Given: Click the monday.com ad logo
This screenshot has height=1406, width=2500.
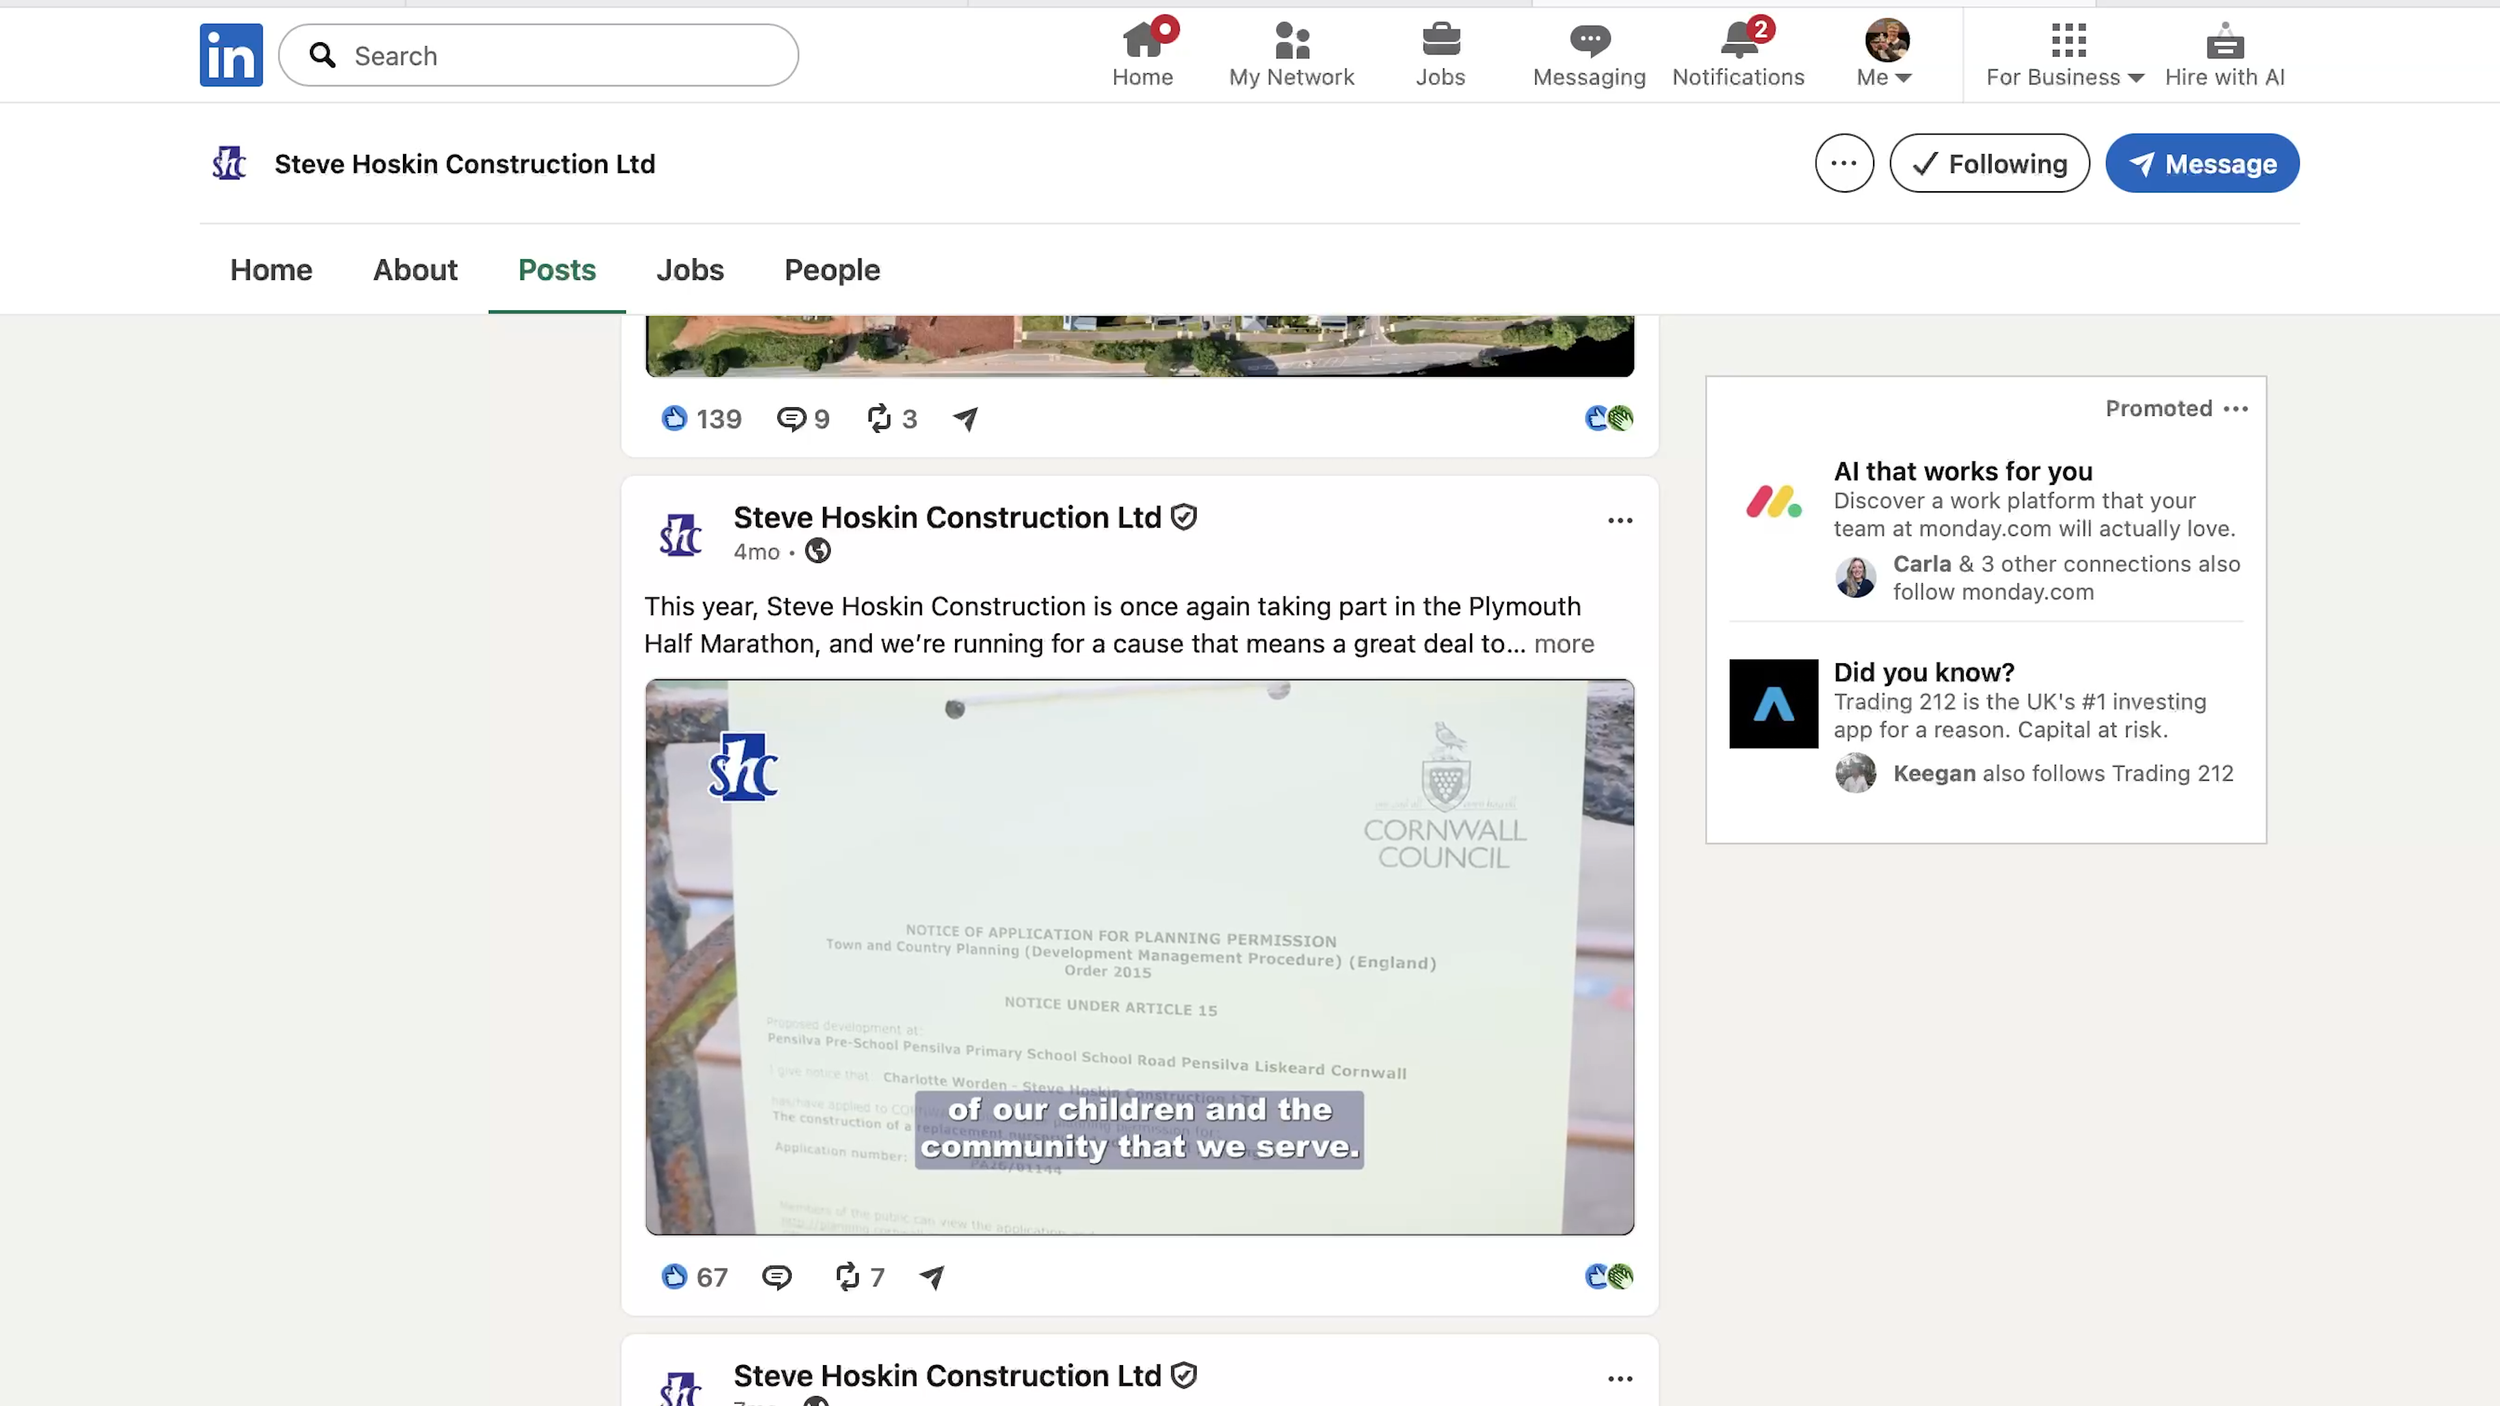Looking at the screenshot, I should (1773, 502).
